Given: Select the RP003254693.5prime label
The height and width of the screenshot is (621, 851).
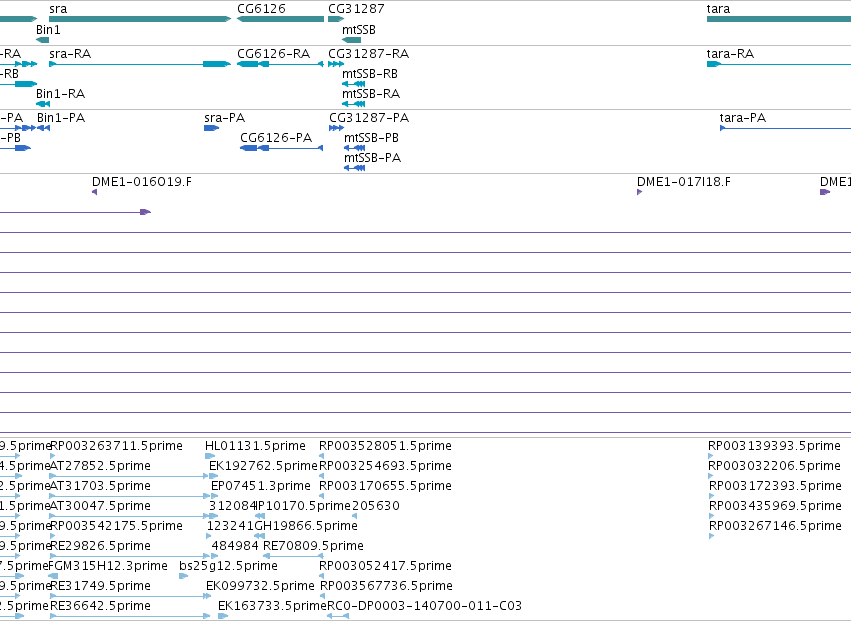Looking at the screenshot, I should (385, 466).
